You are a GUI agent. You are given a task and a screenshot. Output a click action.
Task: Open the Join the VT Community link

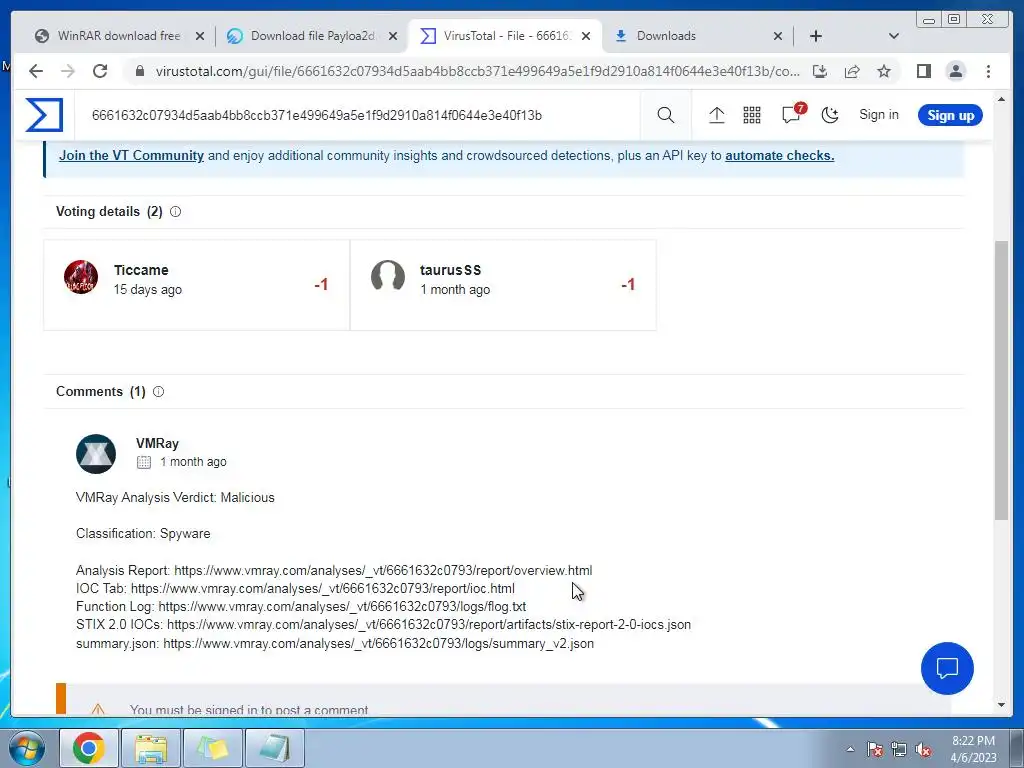(131, 155)
